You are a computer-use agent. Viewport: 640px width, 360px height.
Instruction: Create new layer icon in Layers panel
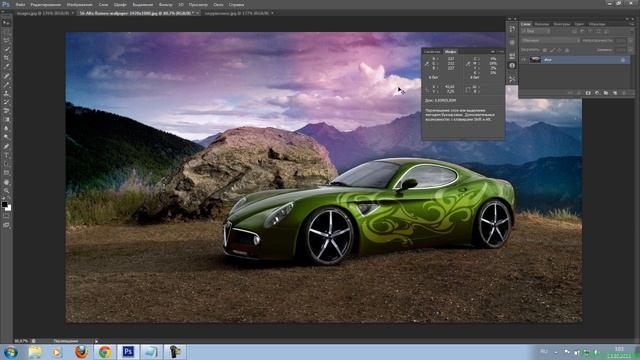tap(615, 93)
